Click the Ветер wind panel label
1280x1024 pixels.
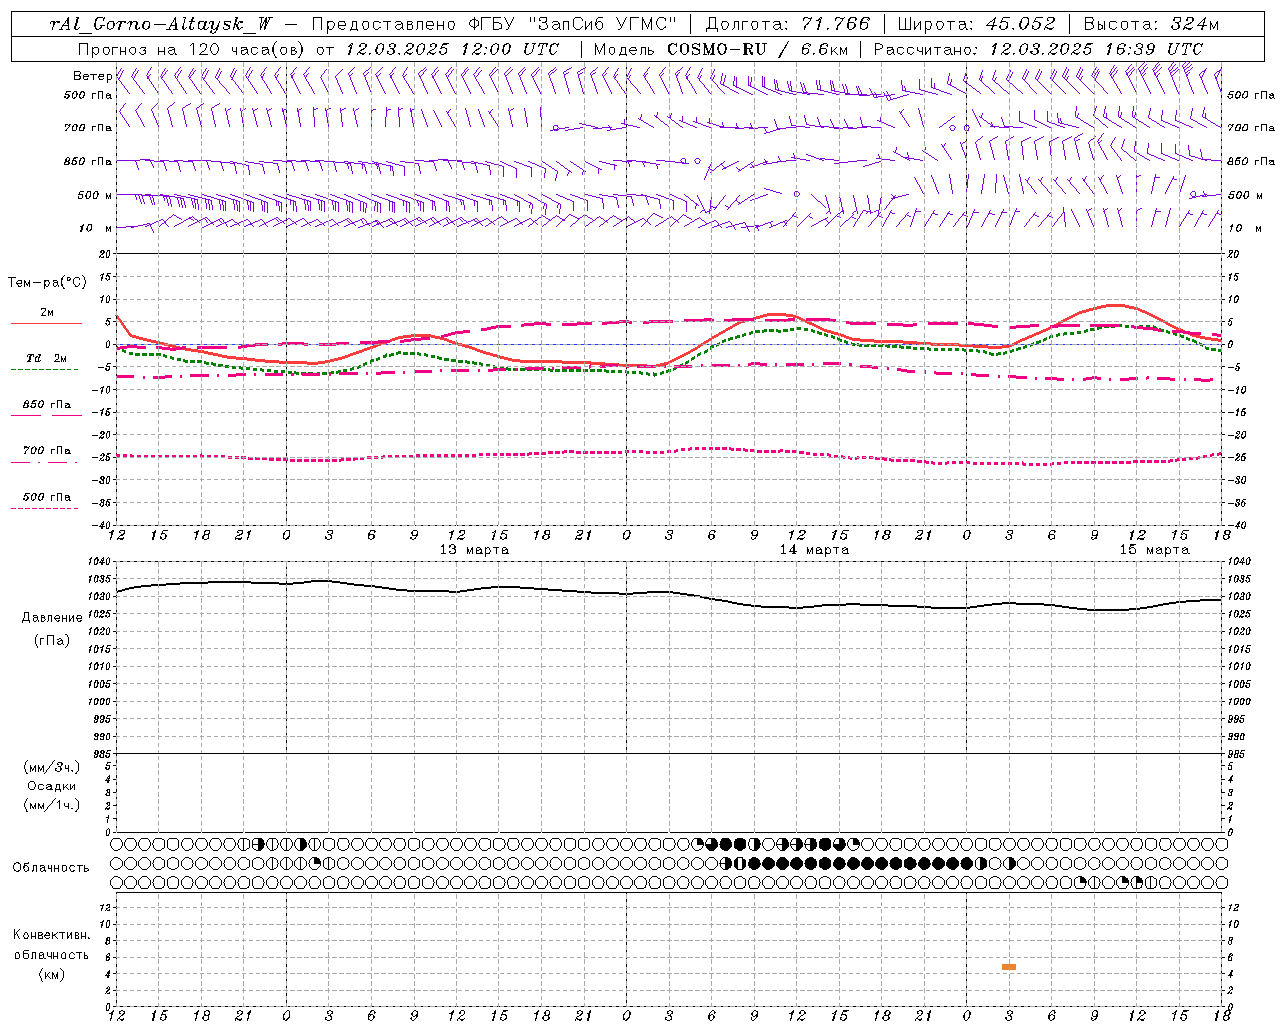[x=92, y=76]
